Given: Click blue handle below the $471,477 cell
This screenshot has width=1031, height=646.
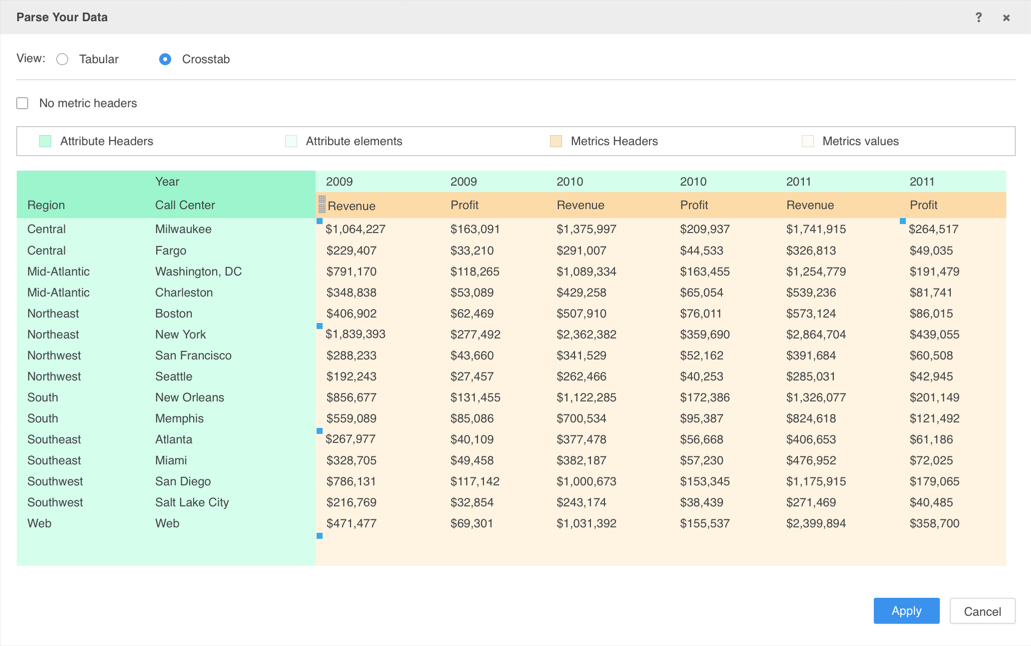Looking at the screenshot, I should 320,536.
